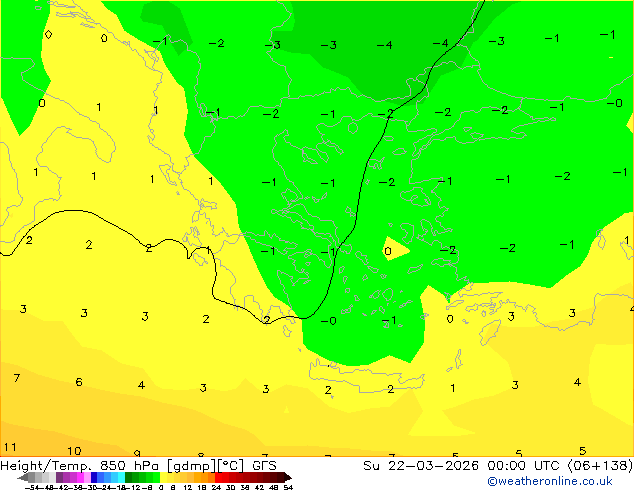Click the "24" label under the color scale
Image resolution: width=634 pixels, height=490 pixels.
click(x=216, y=488)
